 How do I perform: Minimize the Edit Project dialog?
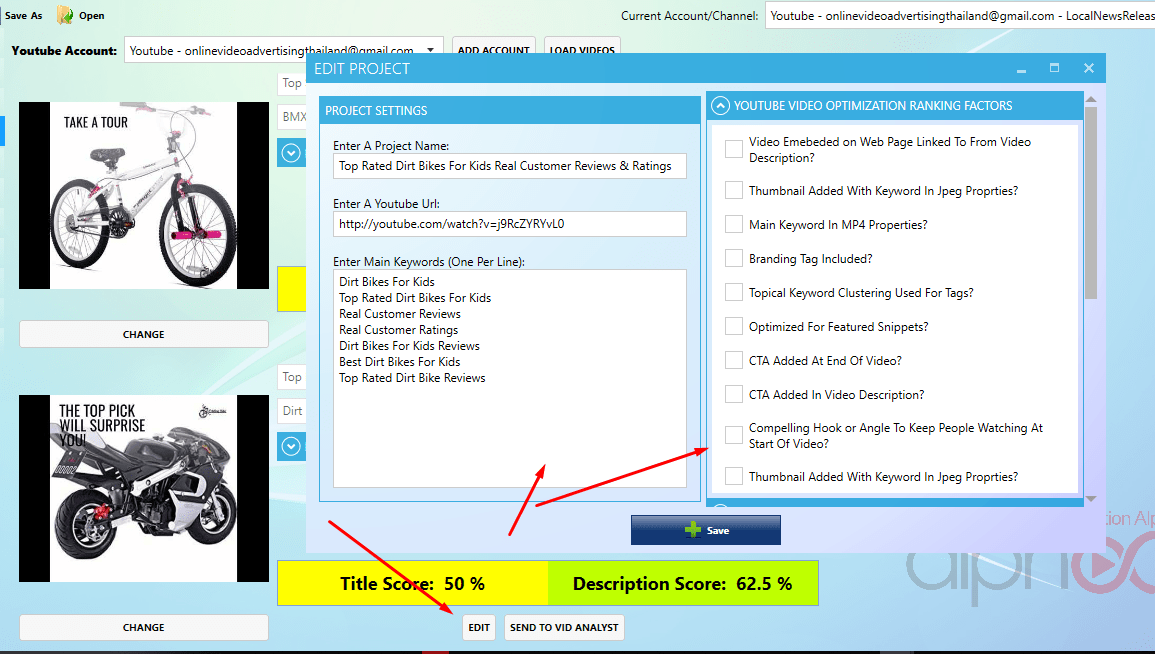pyautogui.click(x=1021, y=69)
